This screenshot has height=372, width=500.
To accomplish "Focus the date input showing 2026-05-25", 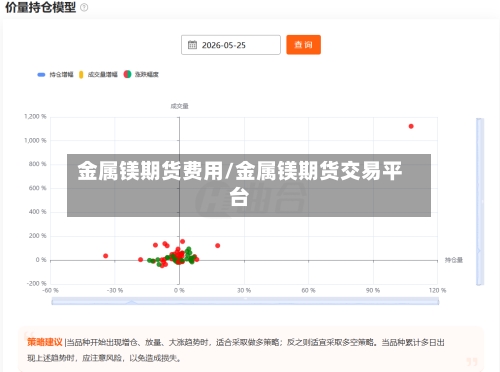I will [231, 45].
